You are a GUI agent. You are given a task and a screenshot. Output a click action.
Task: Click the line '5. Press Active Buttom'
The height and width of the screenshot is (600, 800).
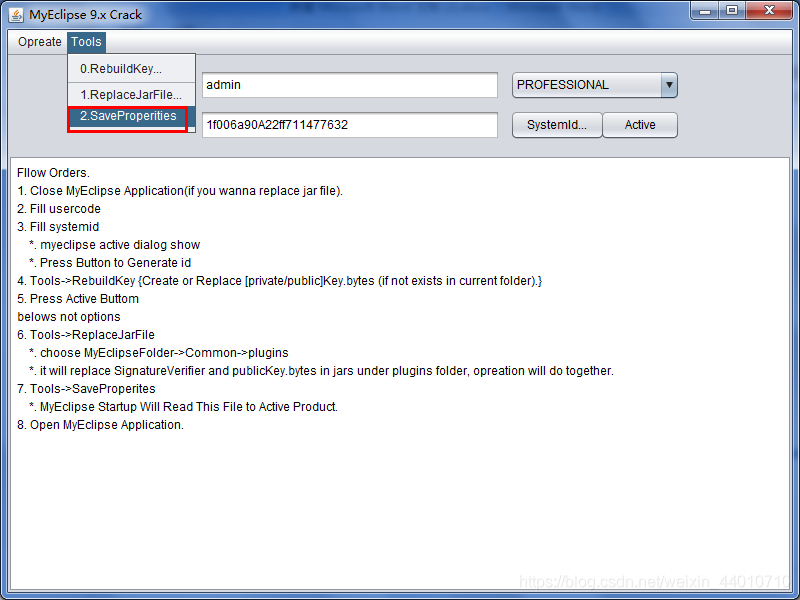78,298
